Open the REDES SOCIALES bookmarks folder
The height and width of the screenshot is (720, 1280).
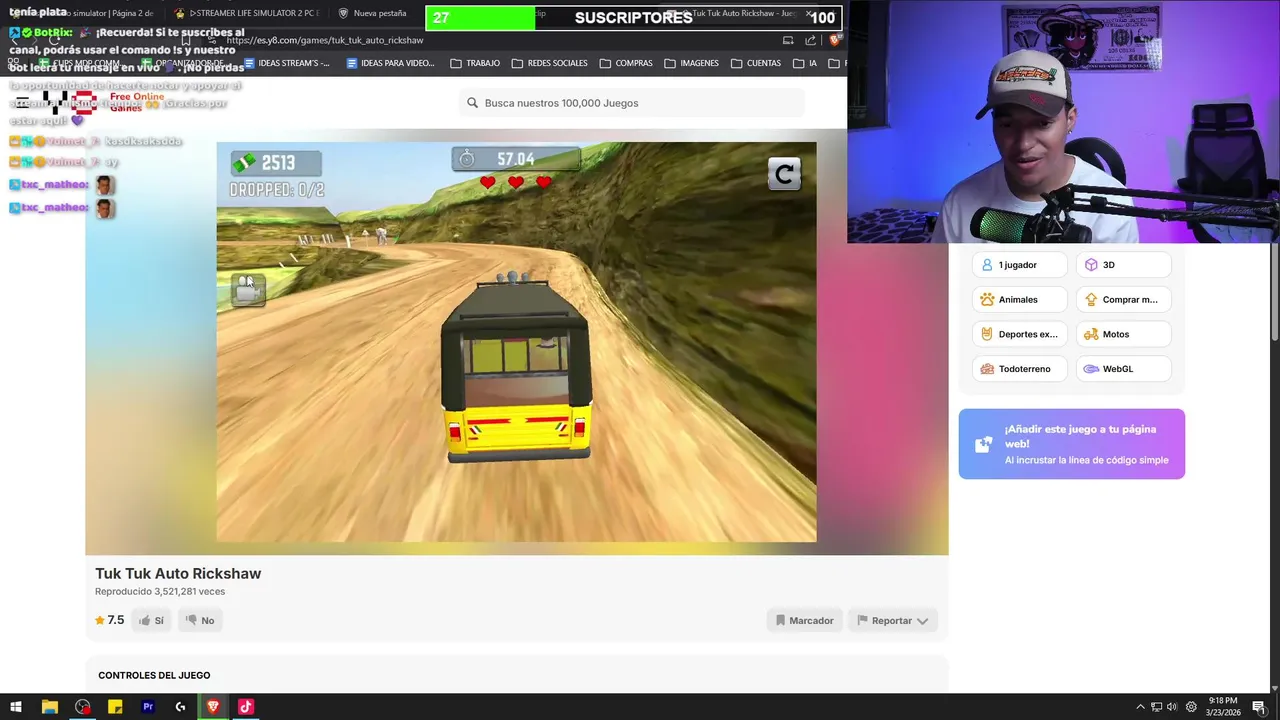click(x=549, y=63)
